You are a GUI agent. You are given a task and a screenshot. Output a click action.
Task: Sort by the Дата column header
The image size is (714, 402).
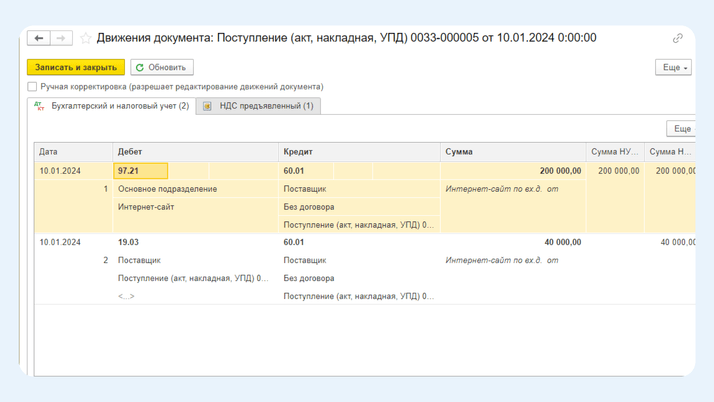tap(73, 152)
